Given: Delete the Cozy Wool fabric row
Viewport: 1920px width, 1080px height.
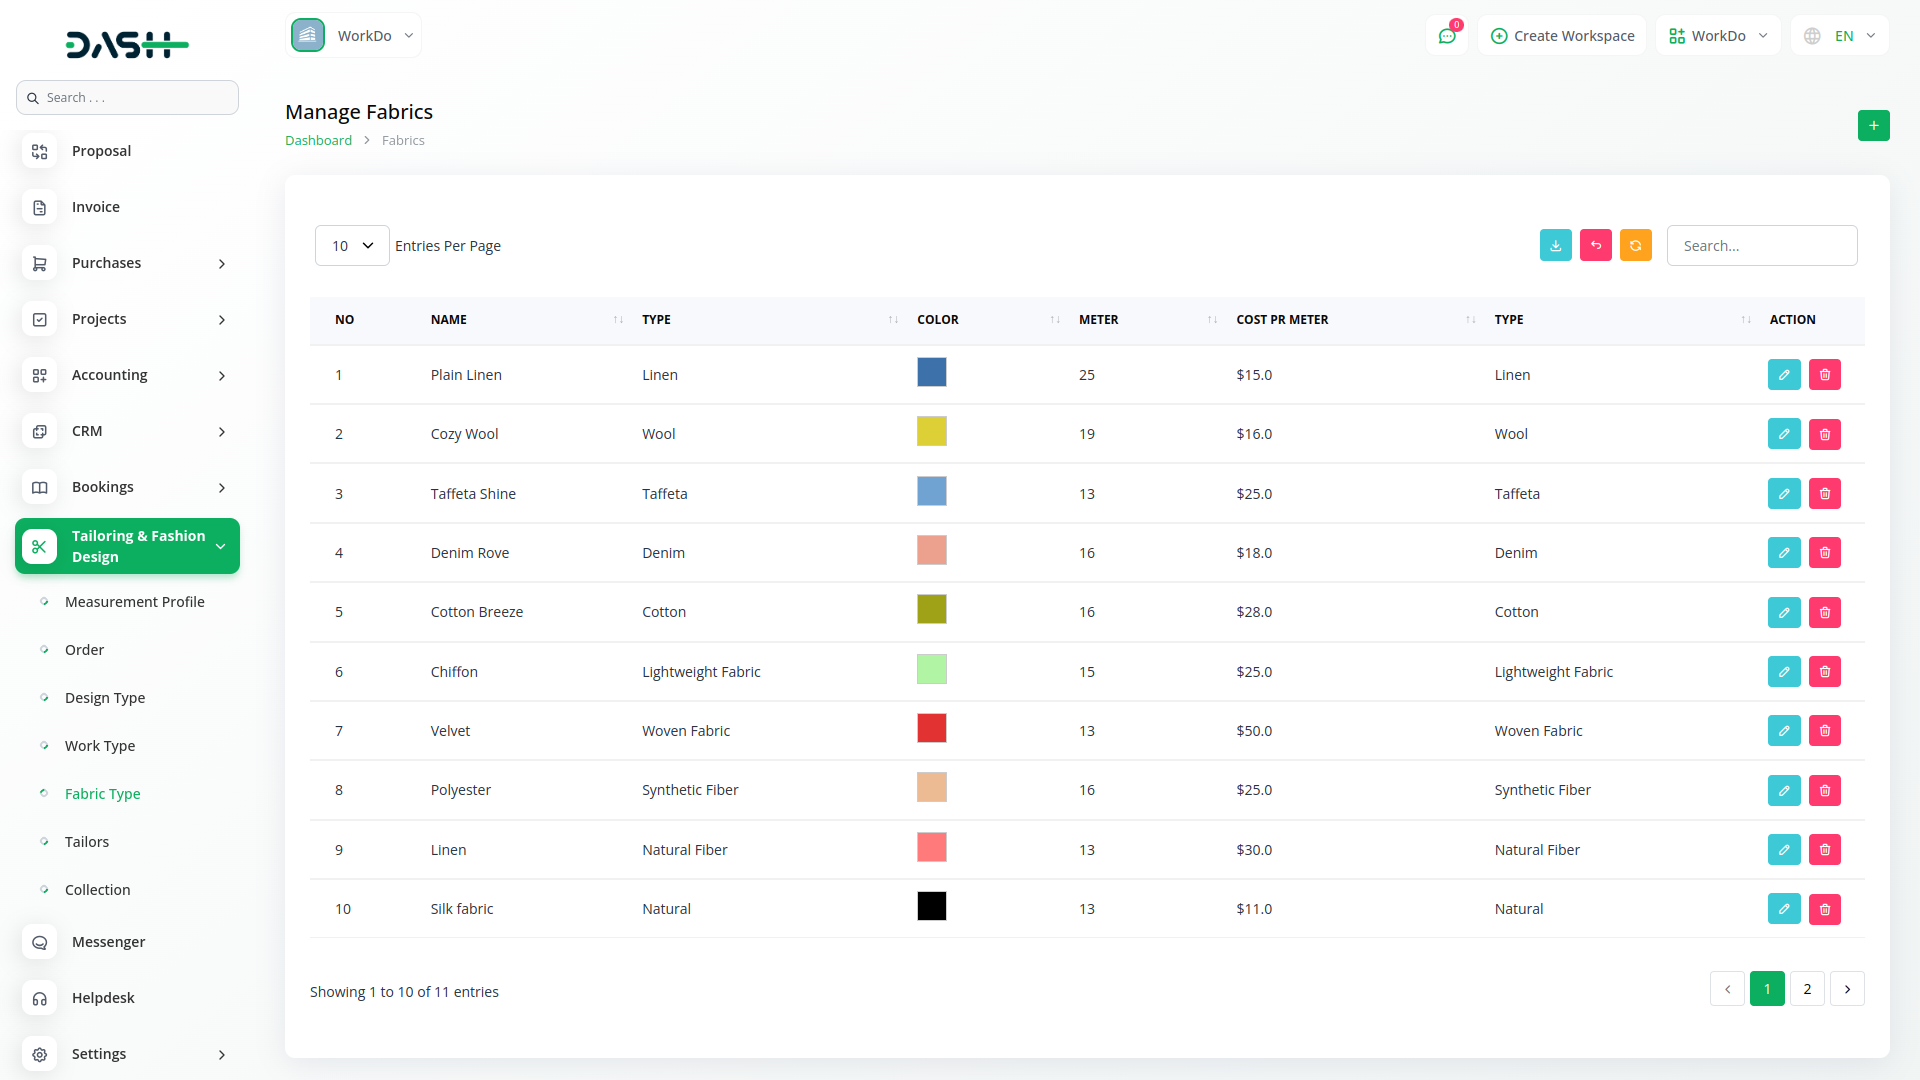Looking at the screenshot, I should [x=1824, y=434].
